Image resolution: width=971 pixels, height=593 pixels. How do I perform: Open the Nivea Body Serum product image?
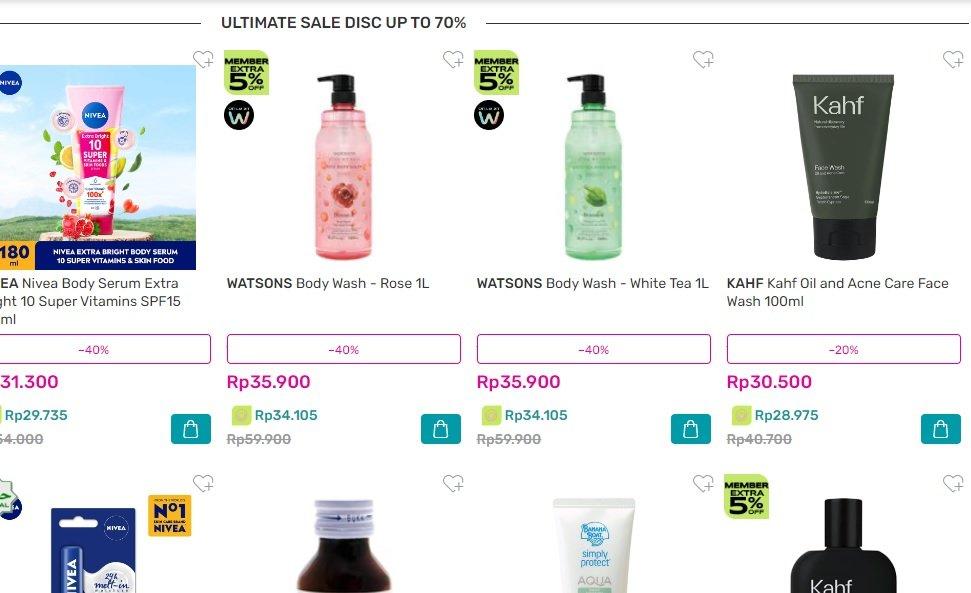[x=98, y=167]
